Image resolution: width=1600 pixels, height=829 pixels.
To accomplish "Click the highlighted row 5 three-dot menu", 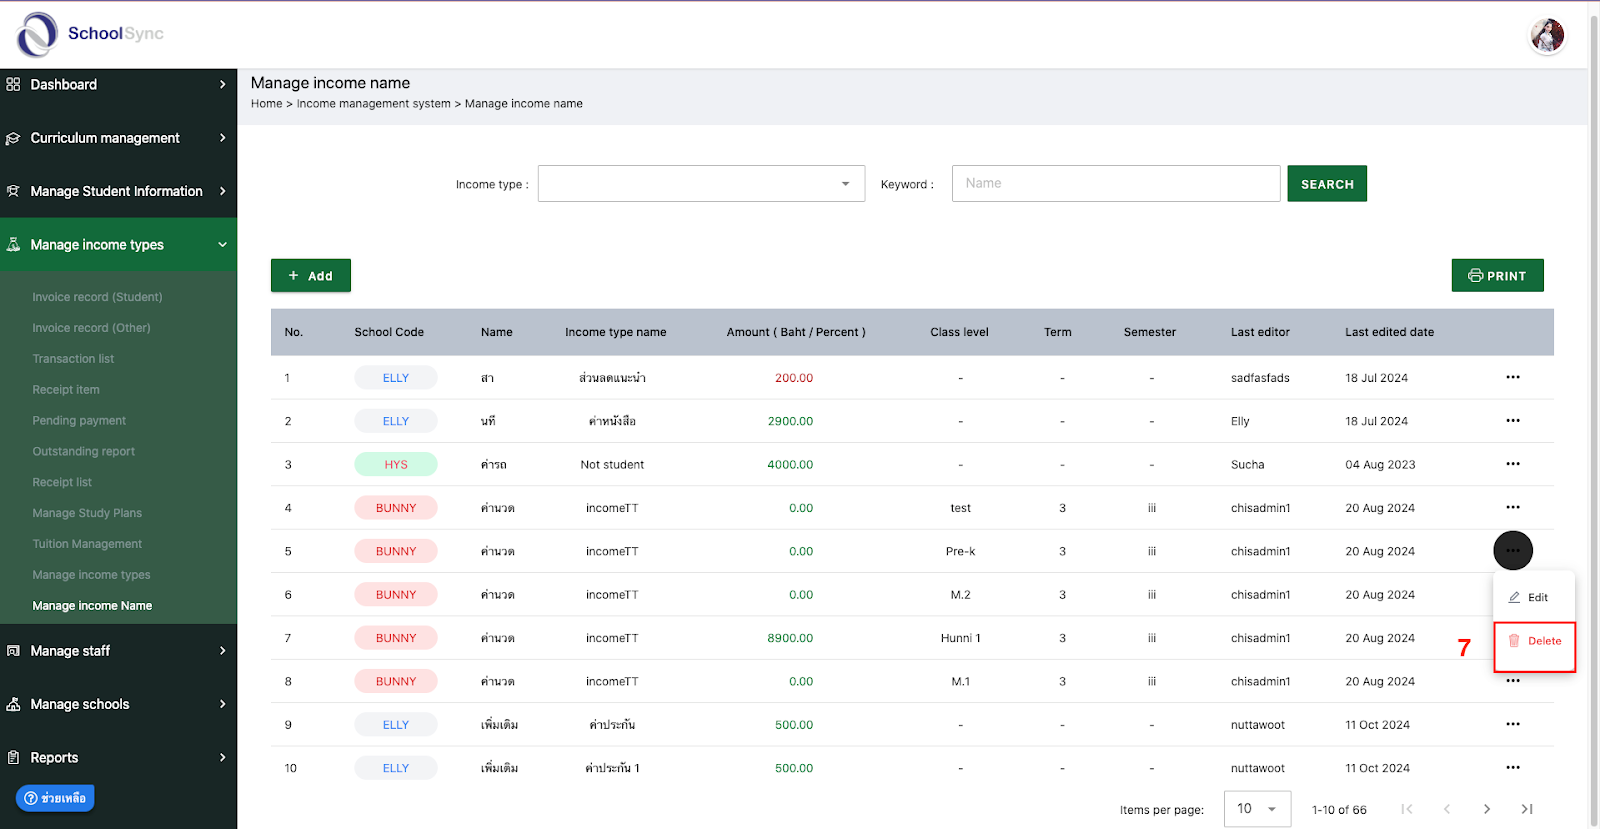I will coord(1513,550).
